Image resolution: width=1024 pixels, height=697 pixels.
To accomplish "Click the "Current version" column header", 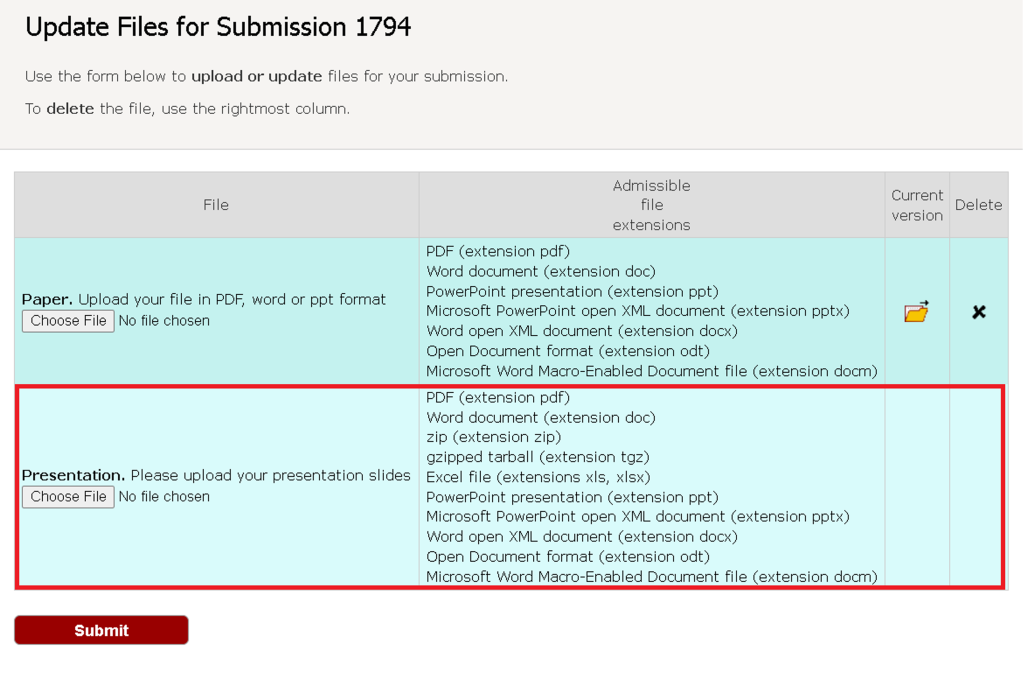I will (916, 205).
